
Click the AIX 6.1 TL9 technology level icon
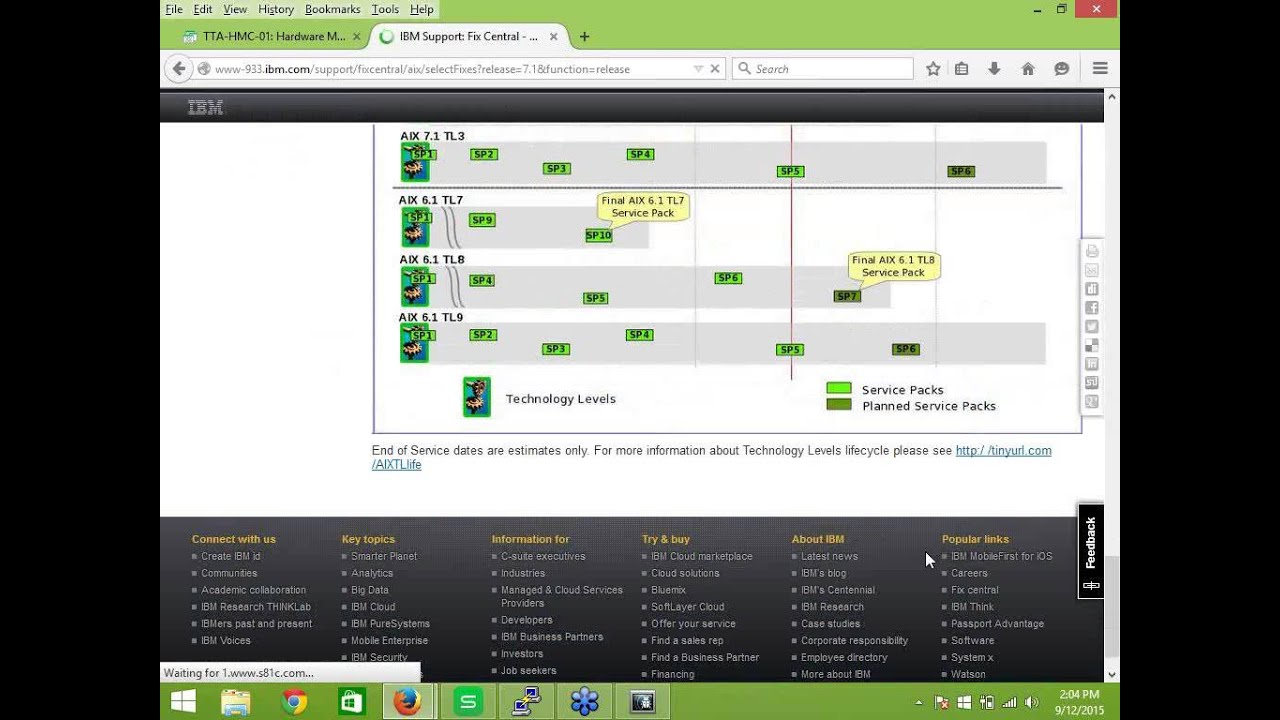(415, 343)
